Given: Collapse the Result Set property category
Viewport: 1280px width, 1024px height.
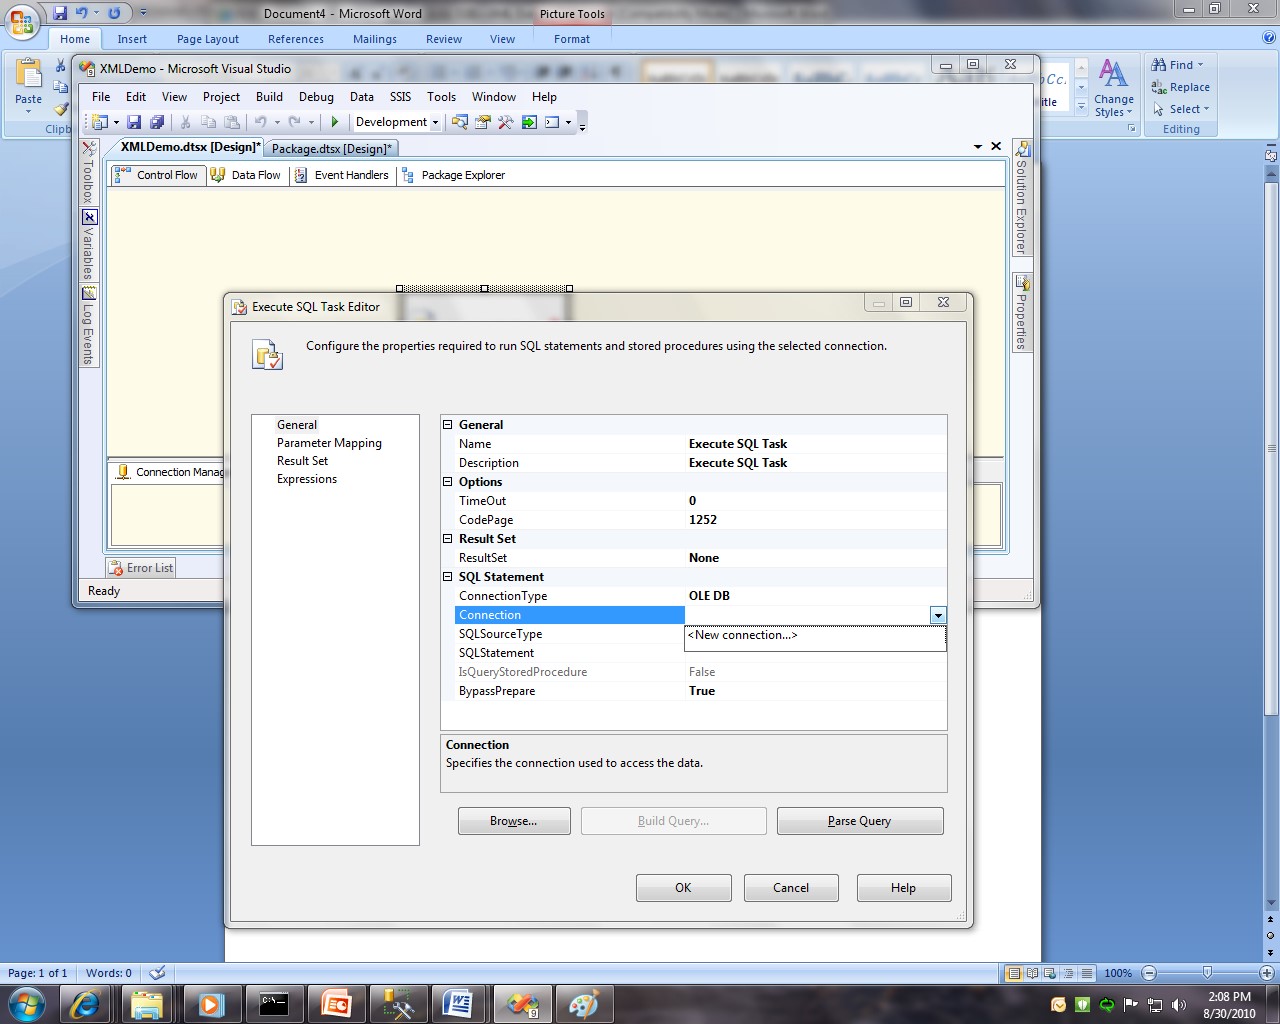Looking at the screenshot, I should pyautogui.click(x=448, y=539).
